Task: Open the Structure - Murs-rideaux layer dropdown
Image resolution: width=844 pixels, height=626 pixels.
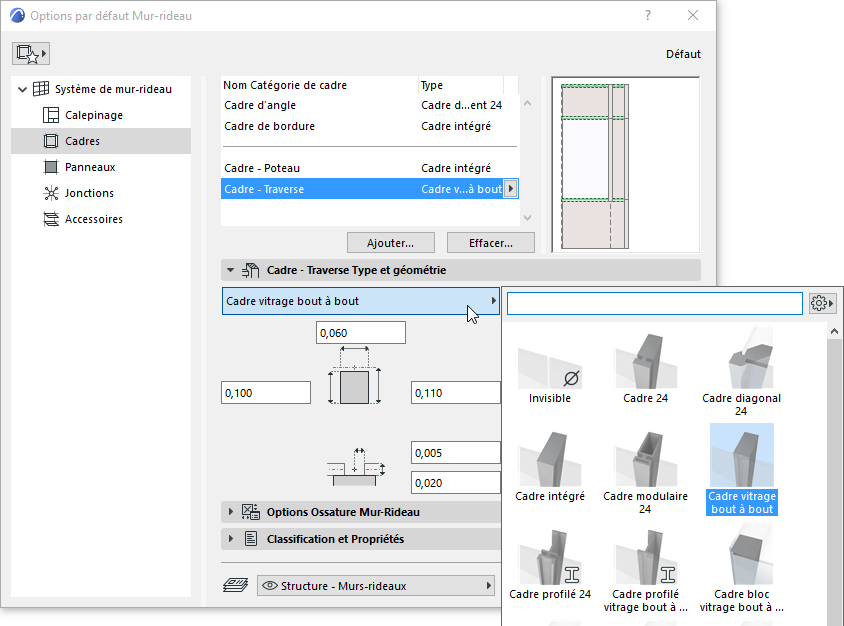Action: pos(376,586)
